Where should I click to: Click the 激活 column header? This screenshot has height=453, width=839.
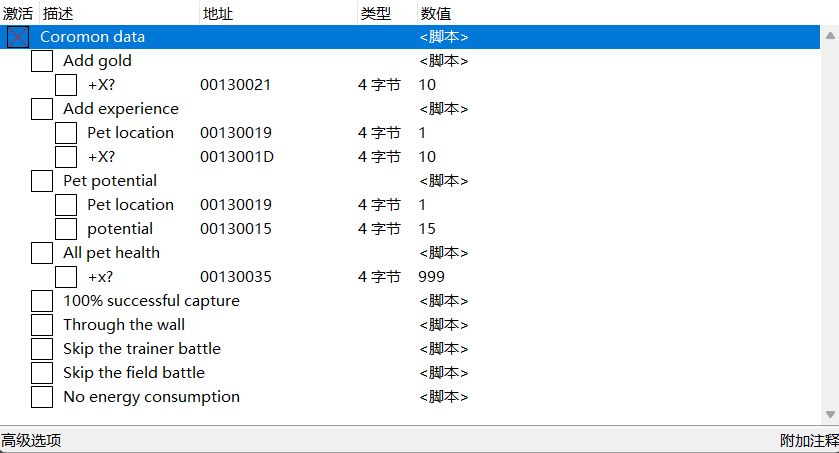click(18, 13)
